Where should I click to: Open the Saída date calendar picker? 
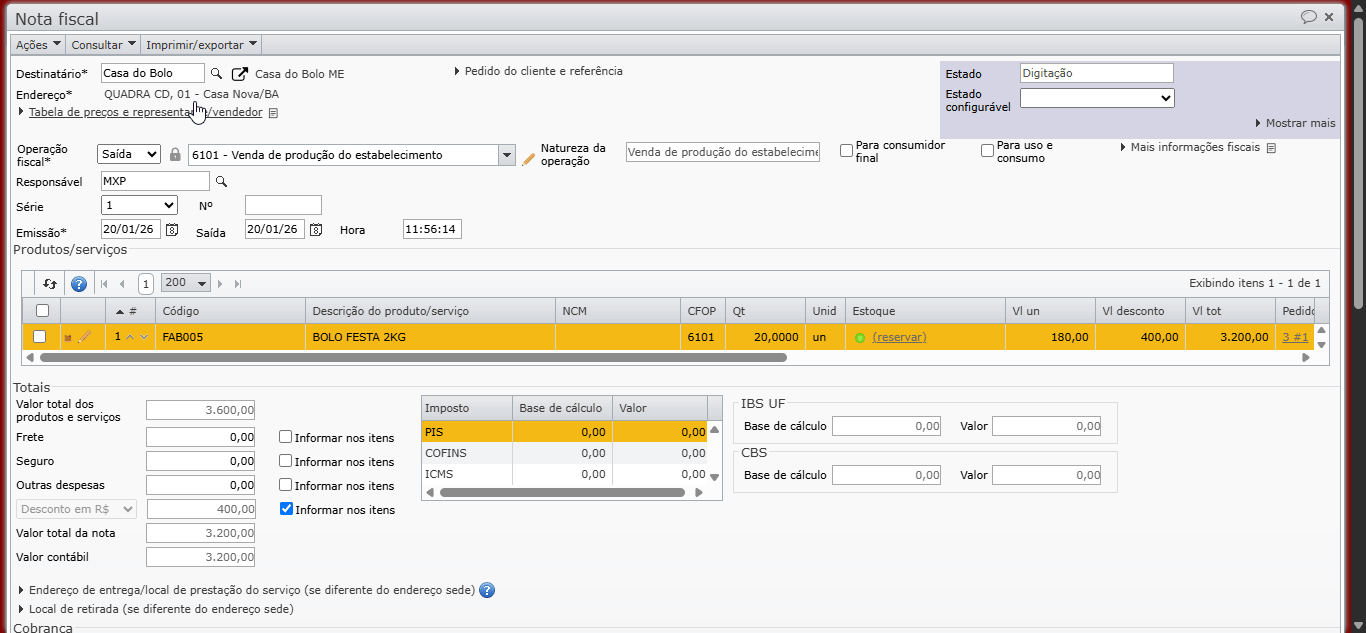[316, 230]
